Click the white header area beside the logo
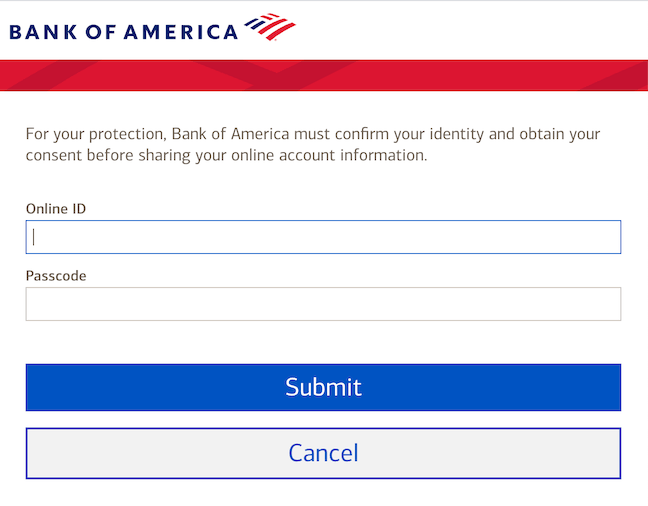648x506 pixels. pos(470,30)
